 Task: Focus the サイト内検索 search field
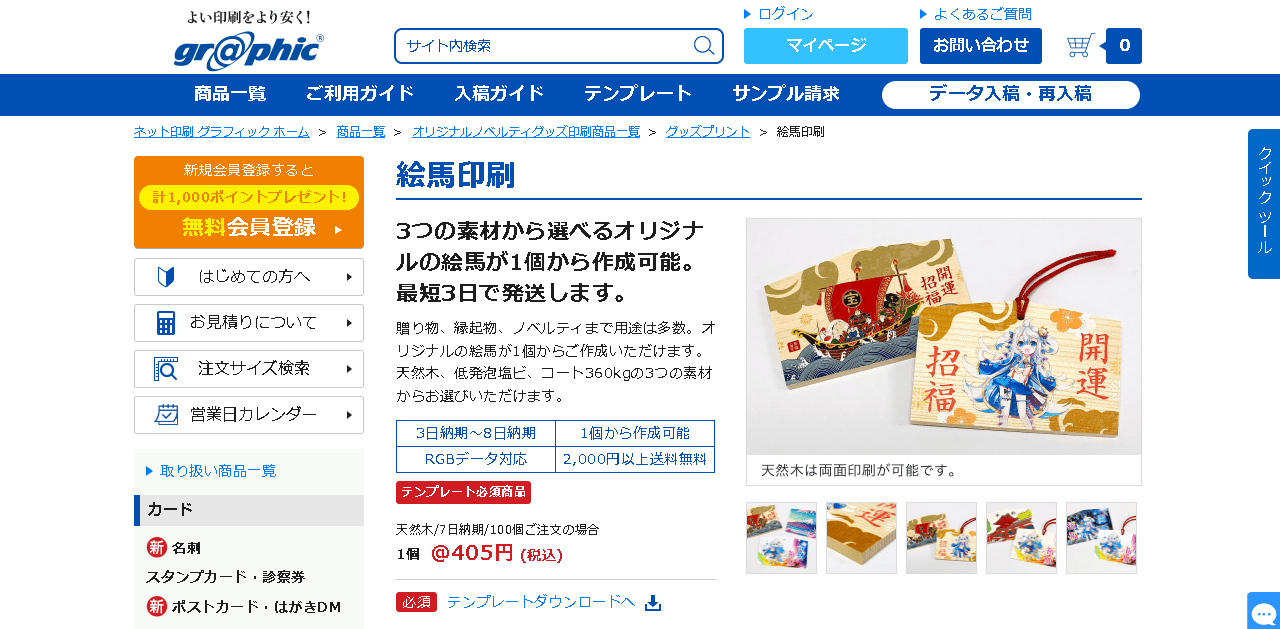point(545,46)
